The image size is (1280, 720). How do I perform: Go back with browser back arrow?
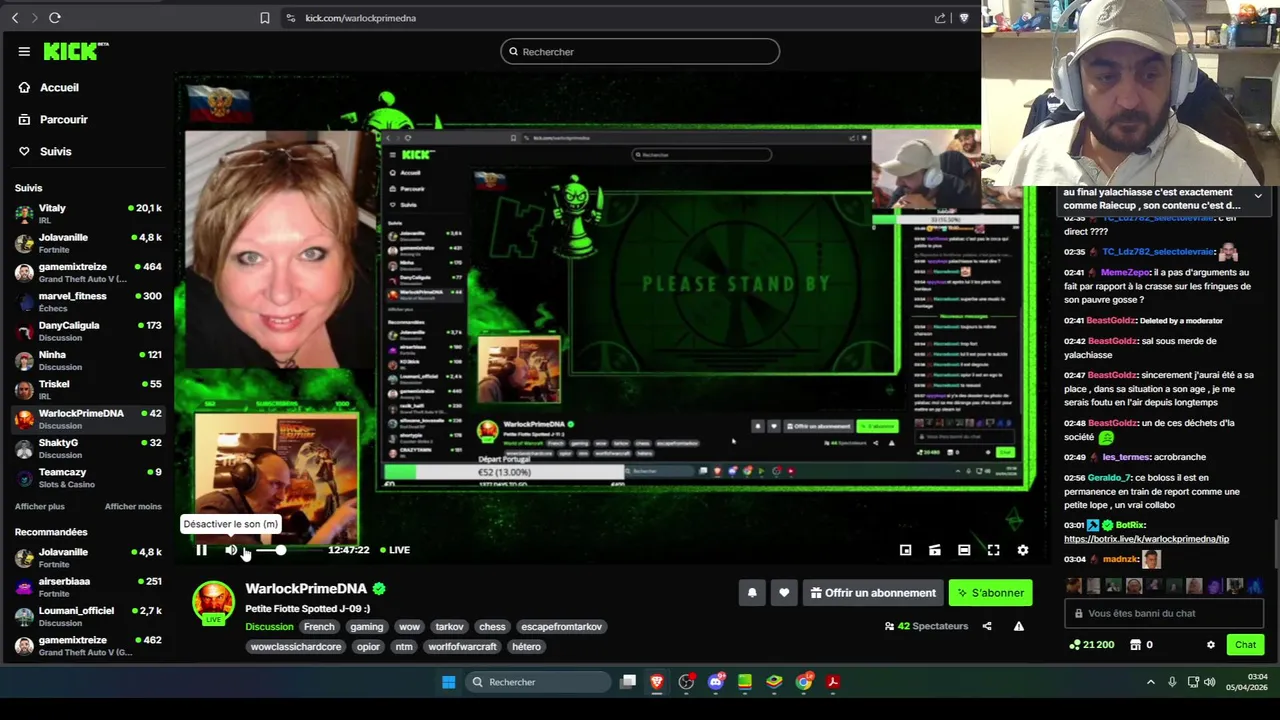(x=15, y=18)
